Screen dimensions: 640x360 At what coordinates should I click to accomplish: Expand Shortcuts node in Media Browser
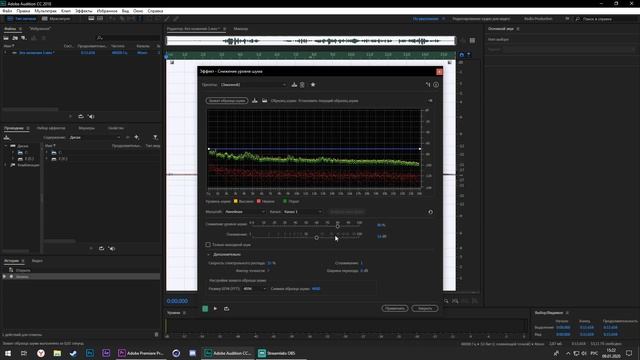6,165
